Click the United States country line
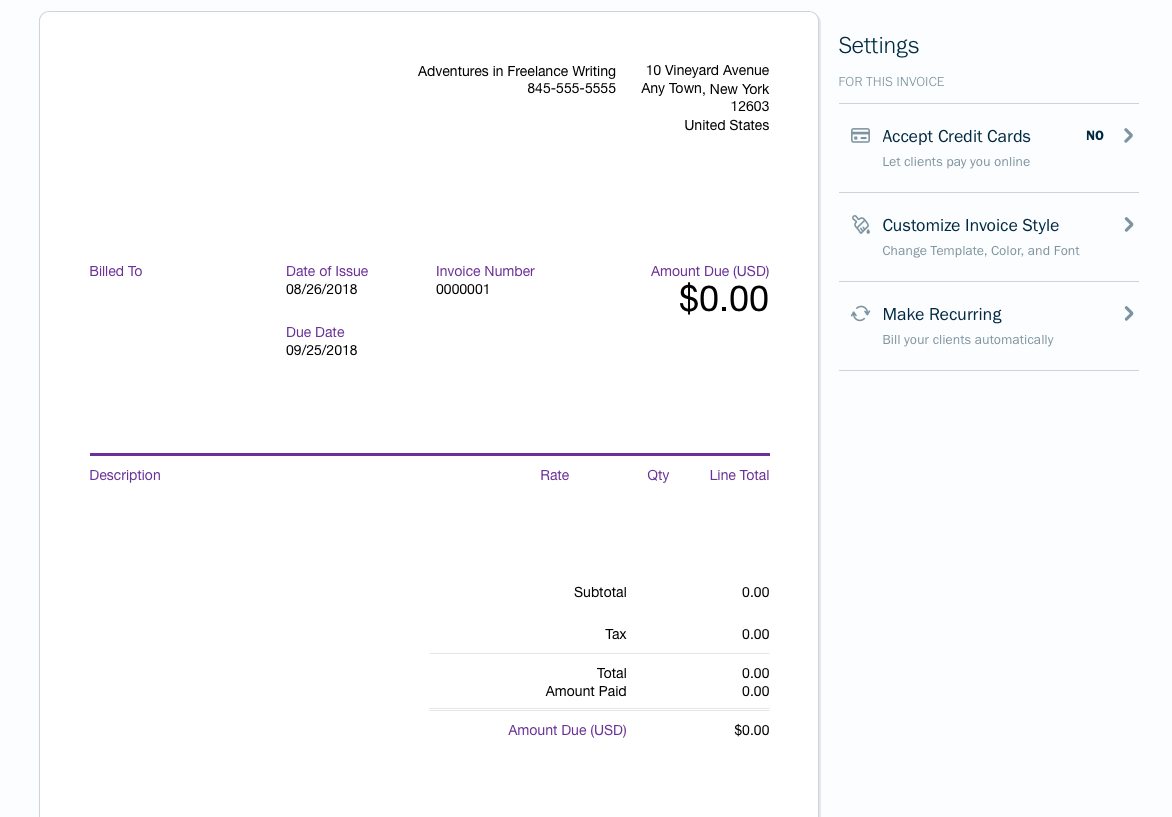Screen dimensions: 1172x817 (x=727, y=125)
